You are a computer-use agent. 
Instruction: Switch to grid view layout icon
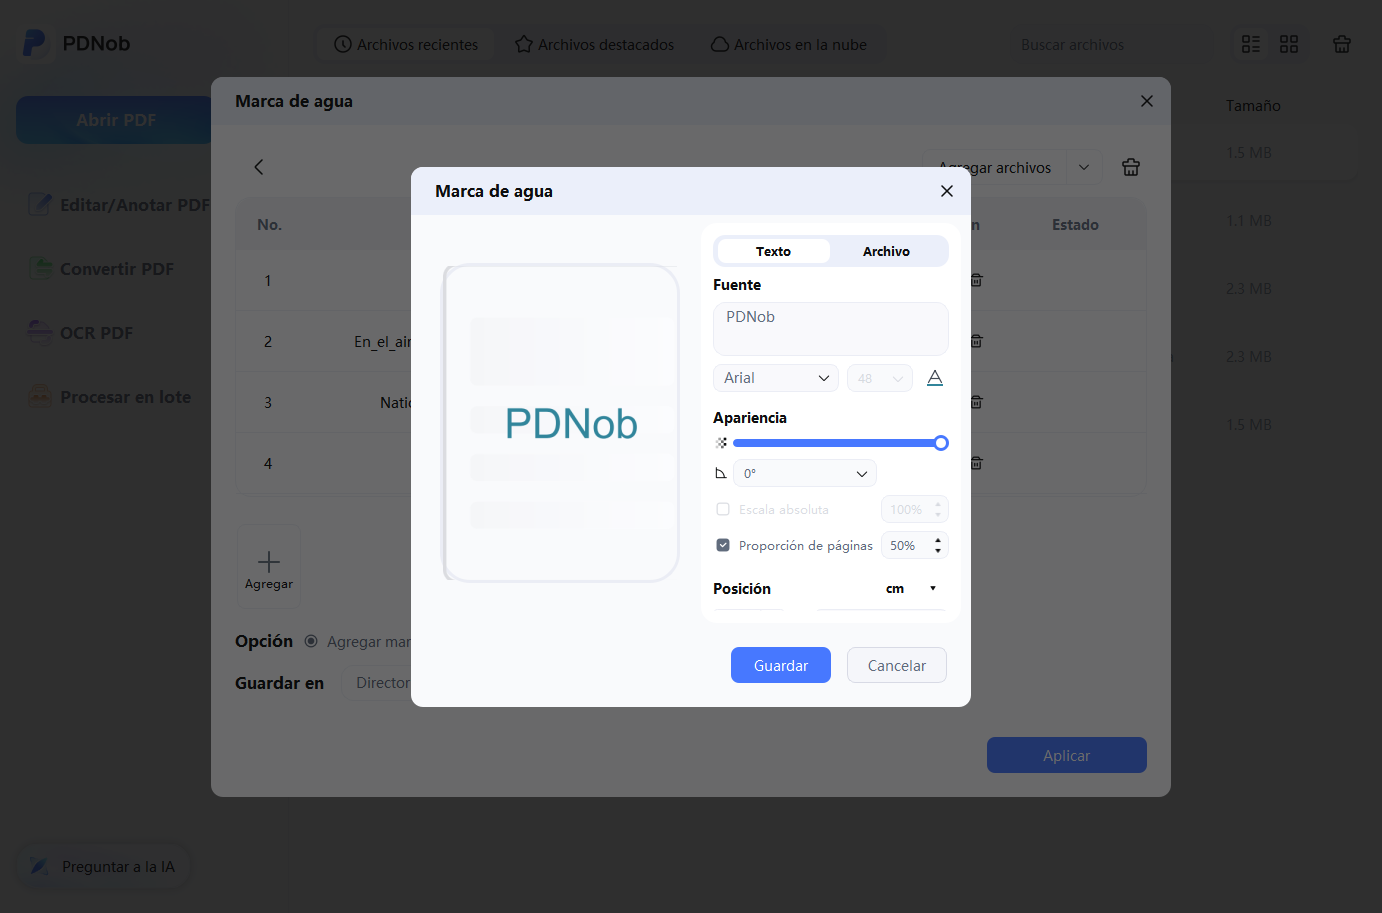(x=1289, y=44)
